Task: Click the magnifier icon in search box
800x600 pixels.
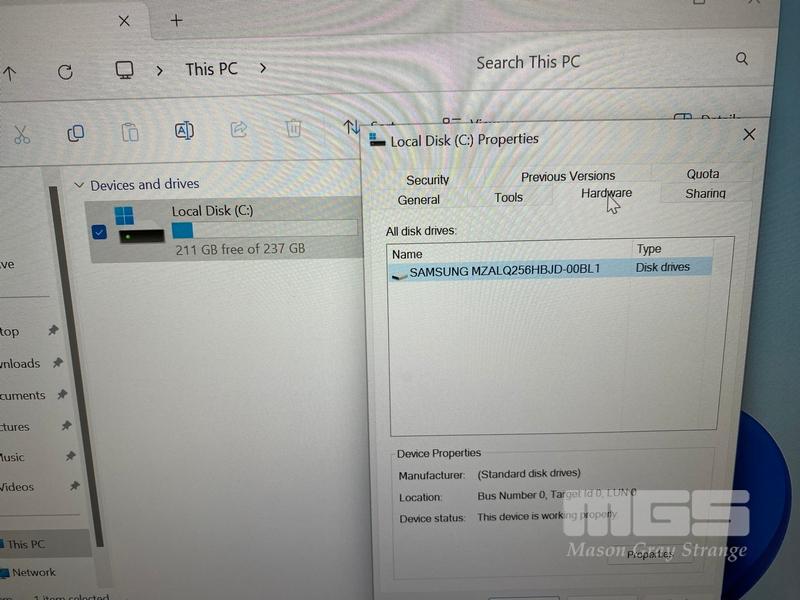Action: pos(742,59)
